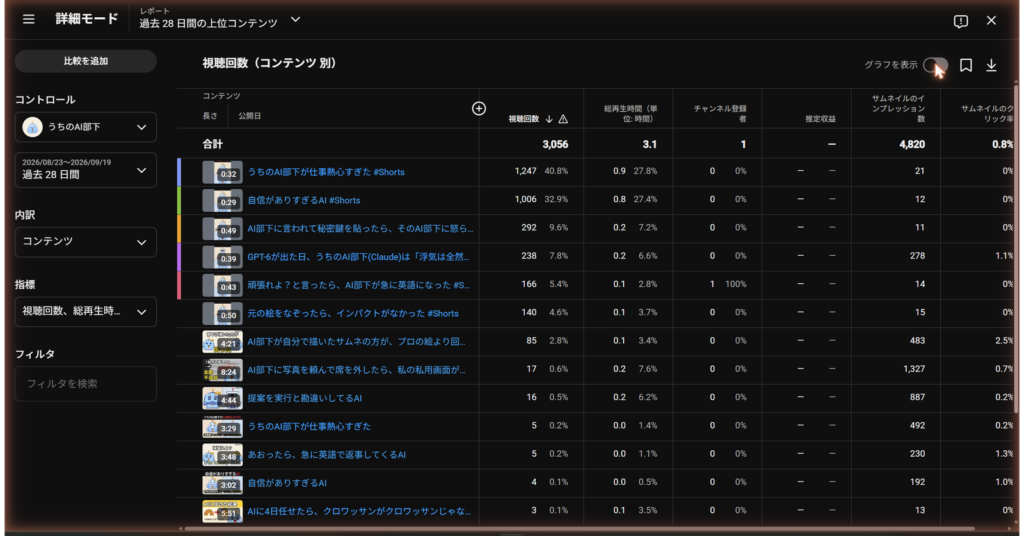
Task: Click the 長さ column label
Action: (x=210, y=116)
